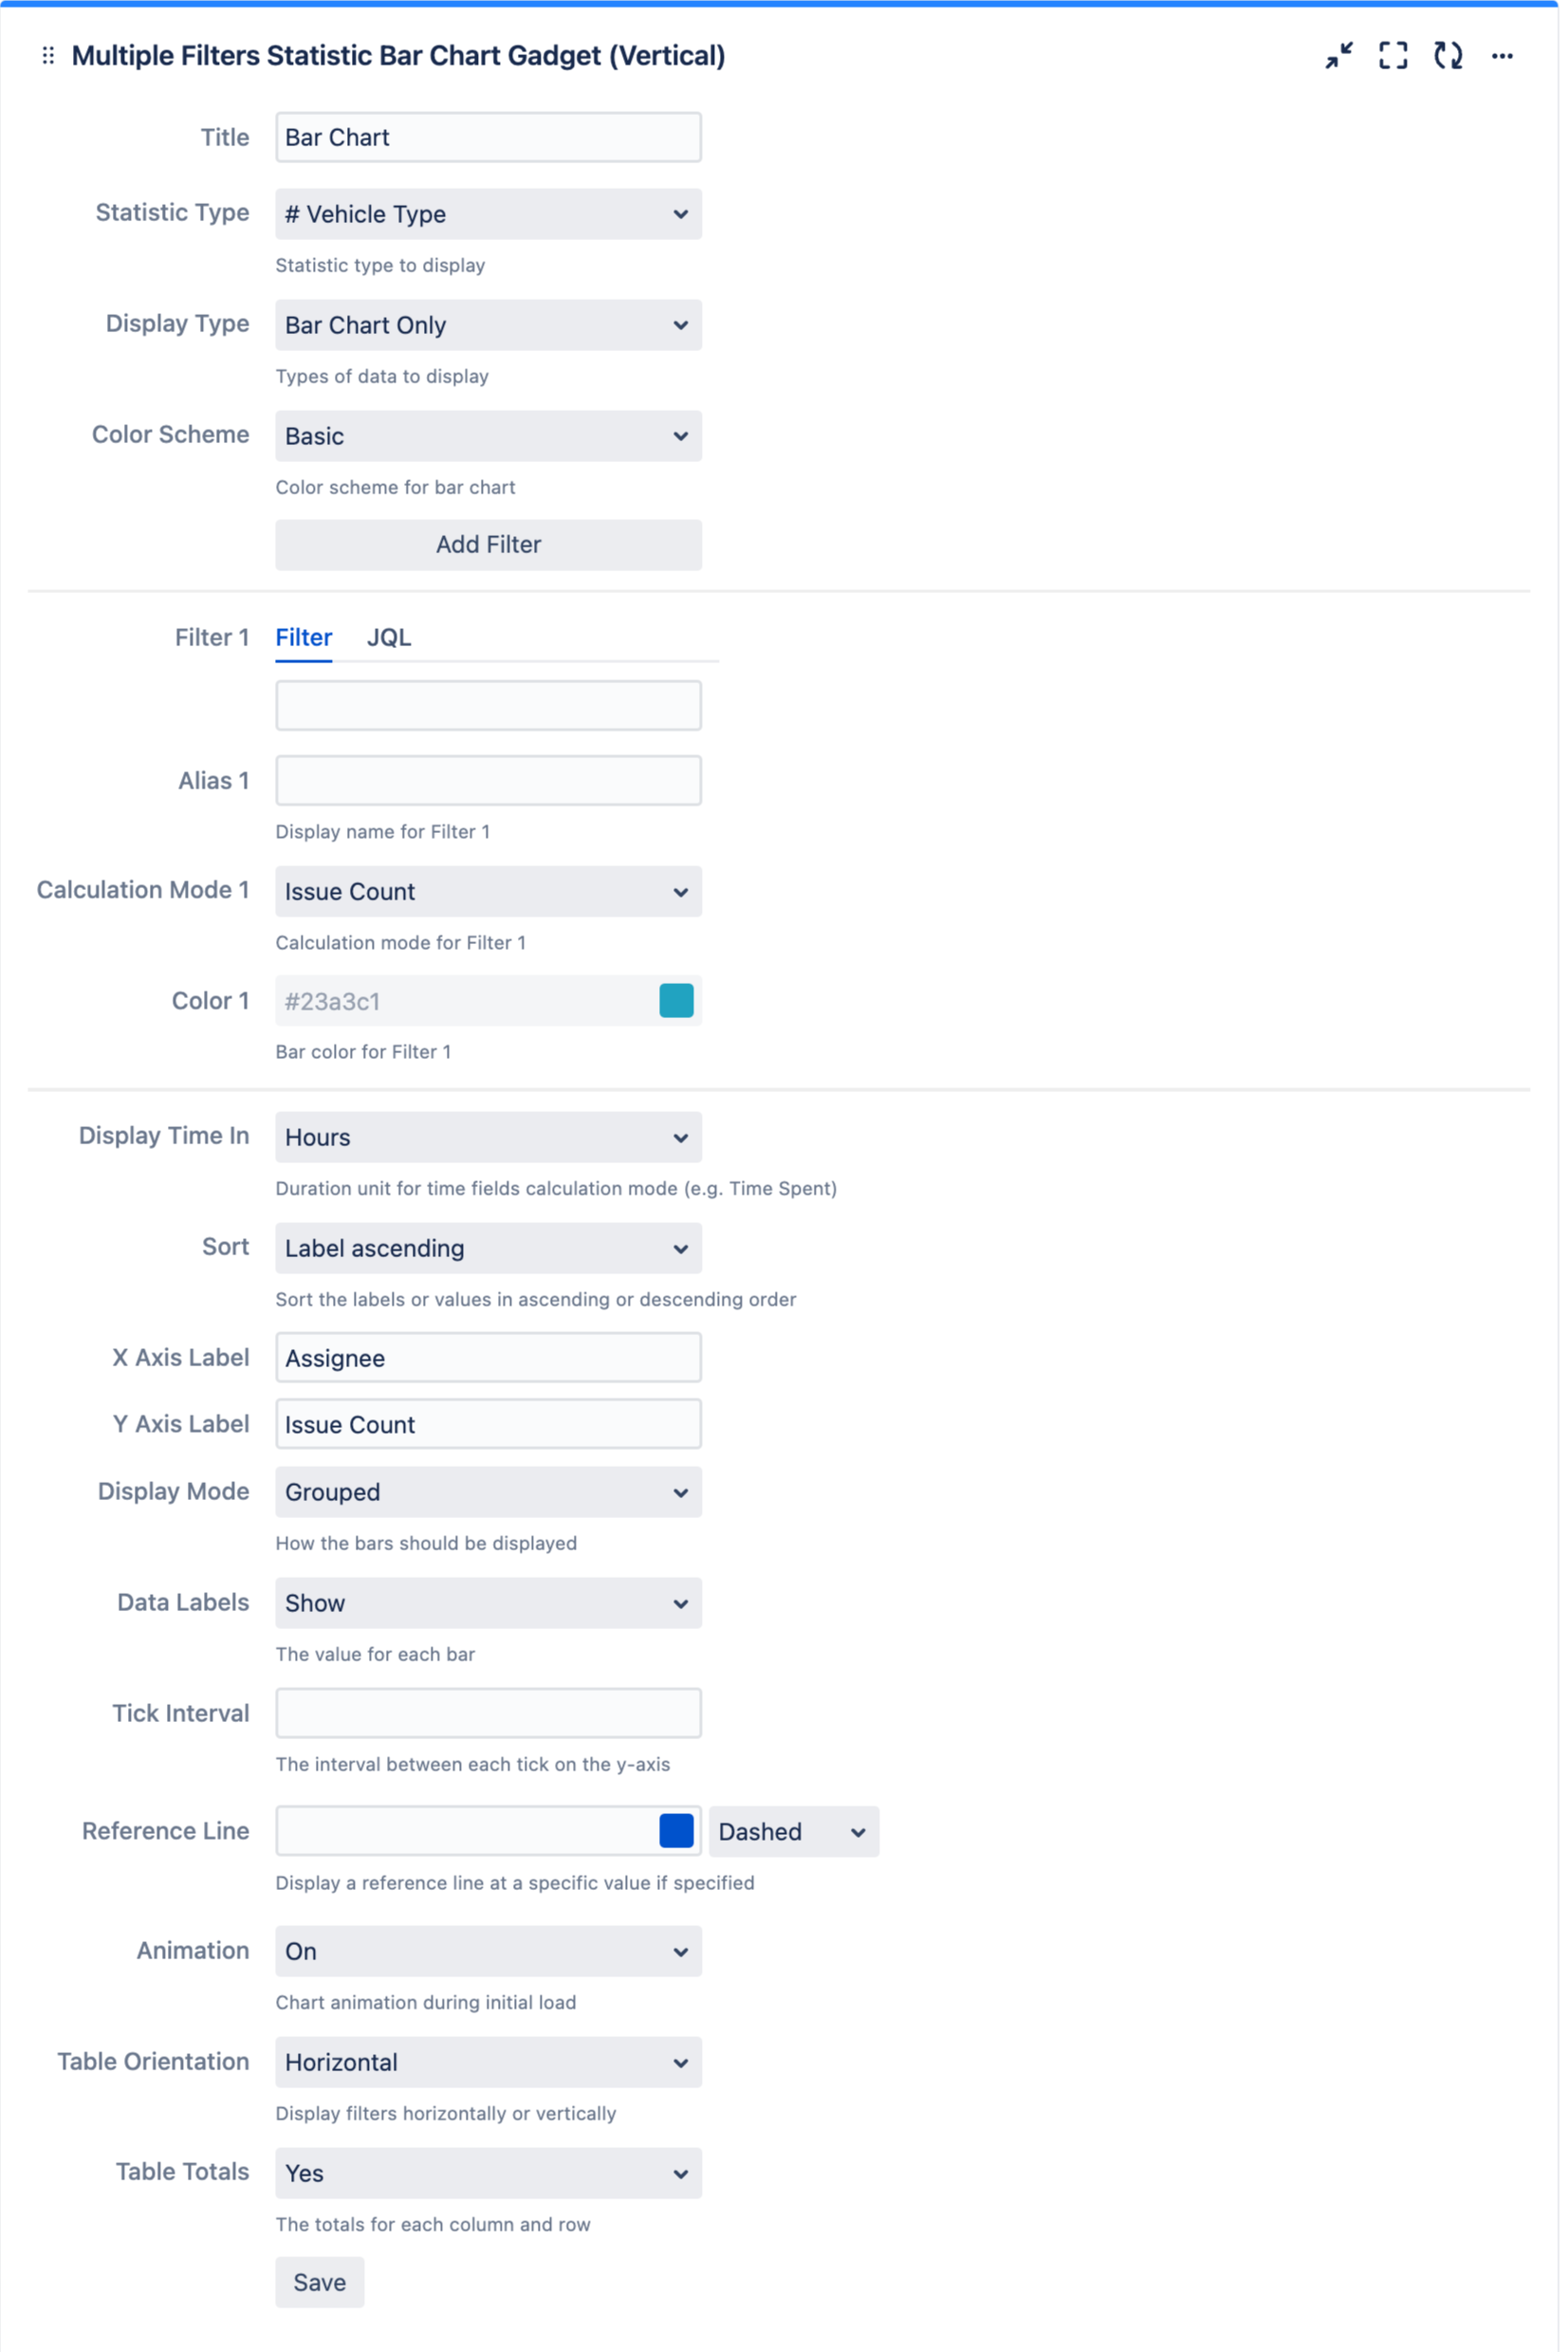The height and width of the screenshot is (2352, 1568).
Task: Open the Statistic Type dropdown
Action: pos(487,214)
